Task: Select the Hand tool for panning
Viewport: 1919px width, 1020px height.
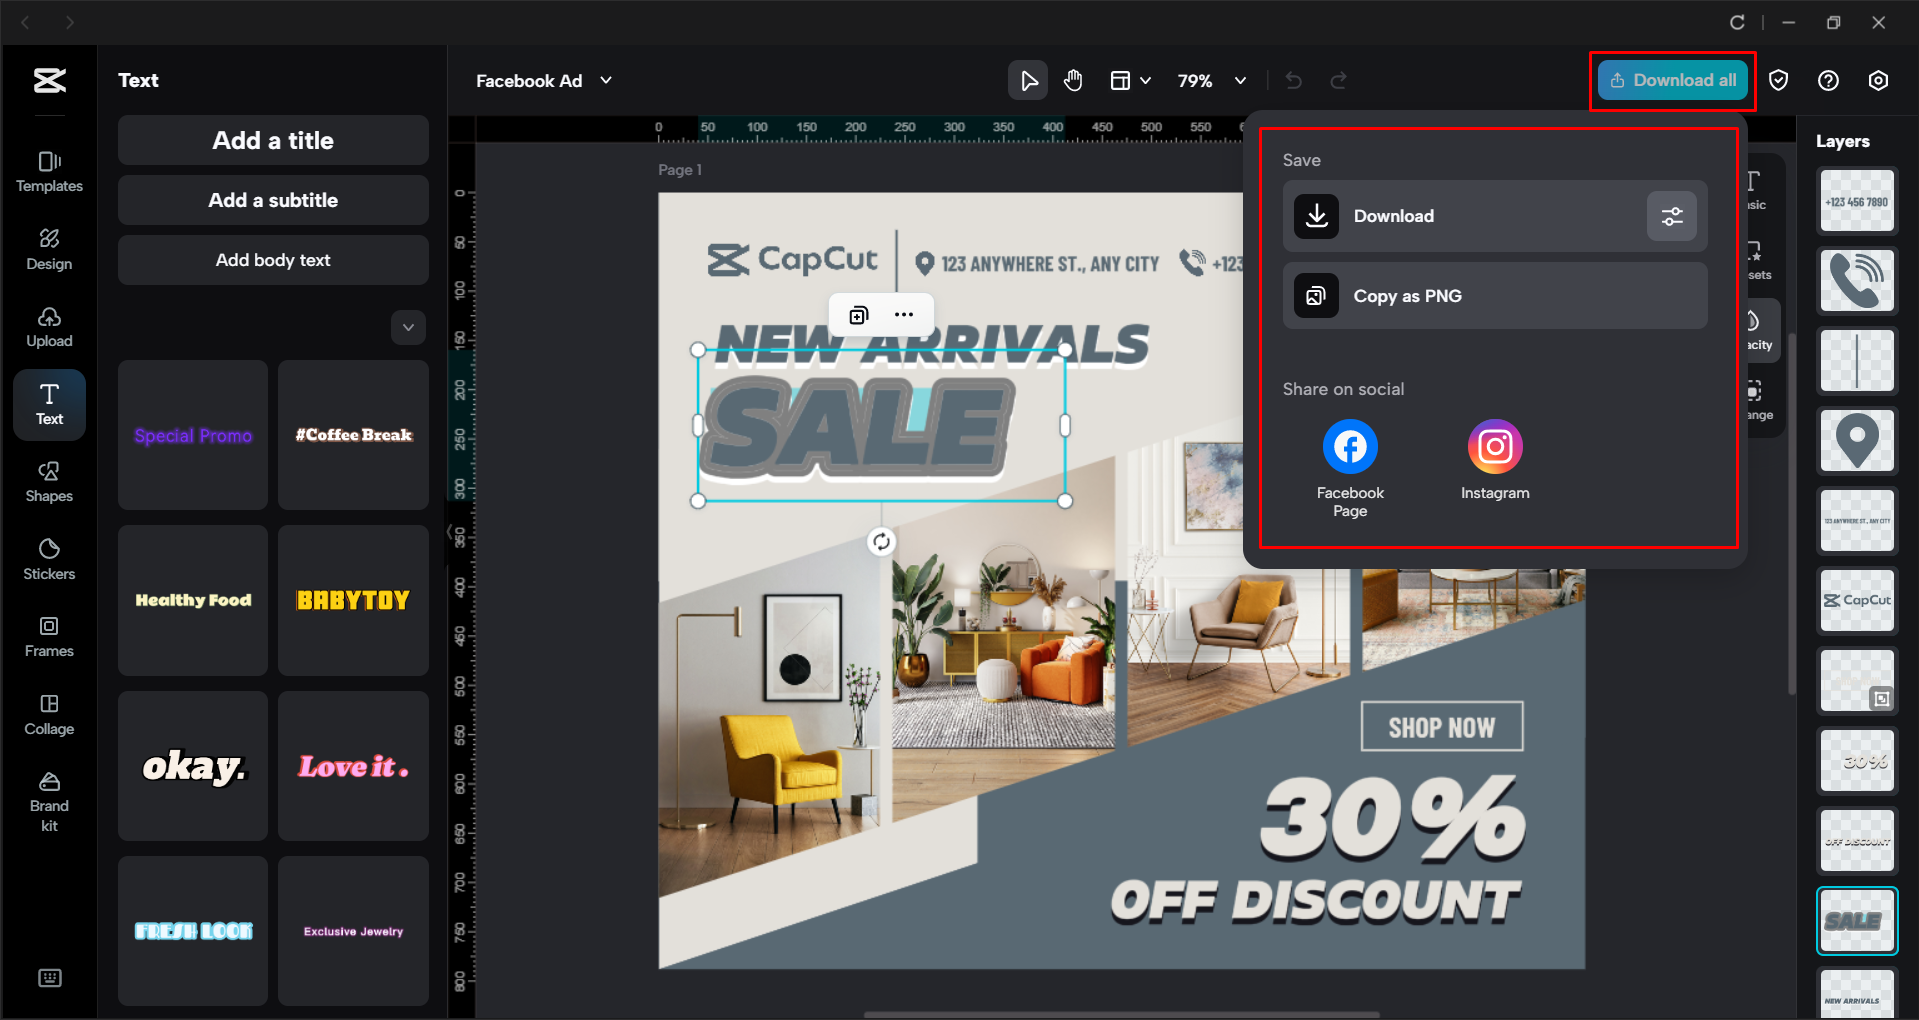Action: tap(1073, 80)
